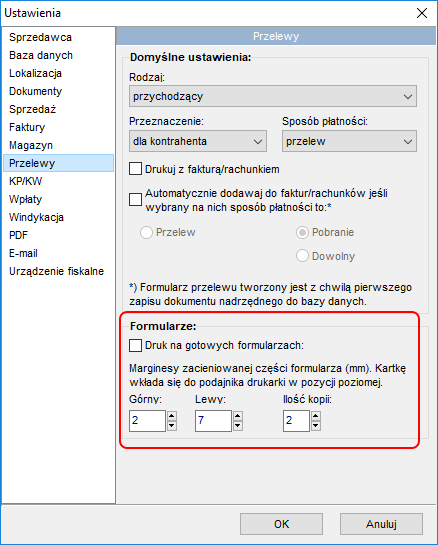Toggle Automatycznie dodawaj do faktur checkbox
Screen dimensions: 438x545
point(135,200)
